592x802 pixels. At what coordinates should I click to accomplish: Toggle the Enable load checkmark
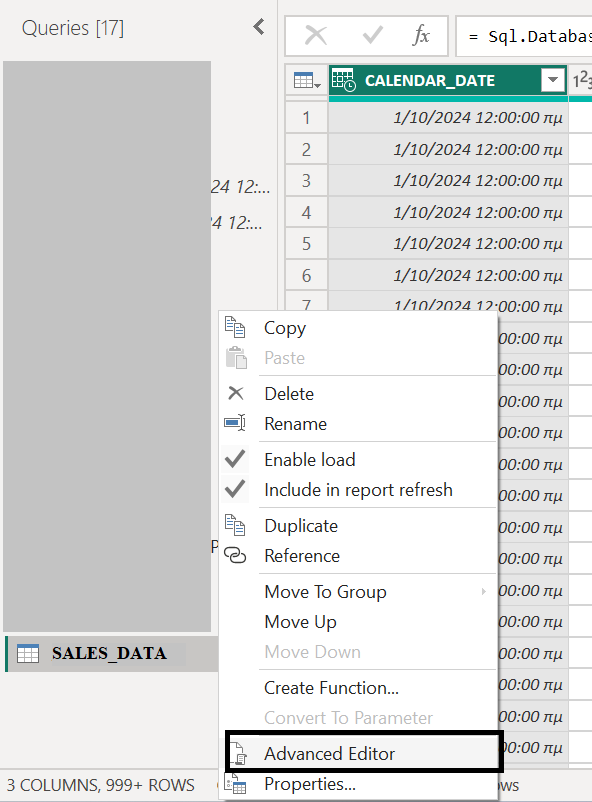235,459
